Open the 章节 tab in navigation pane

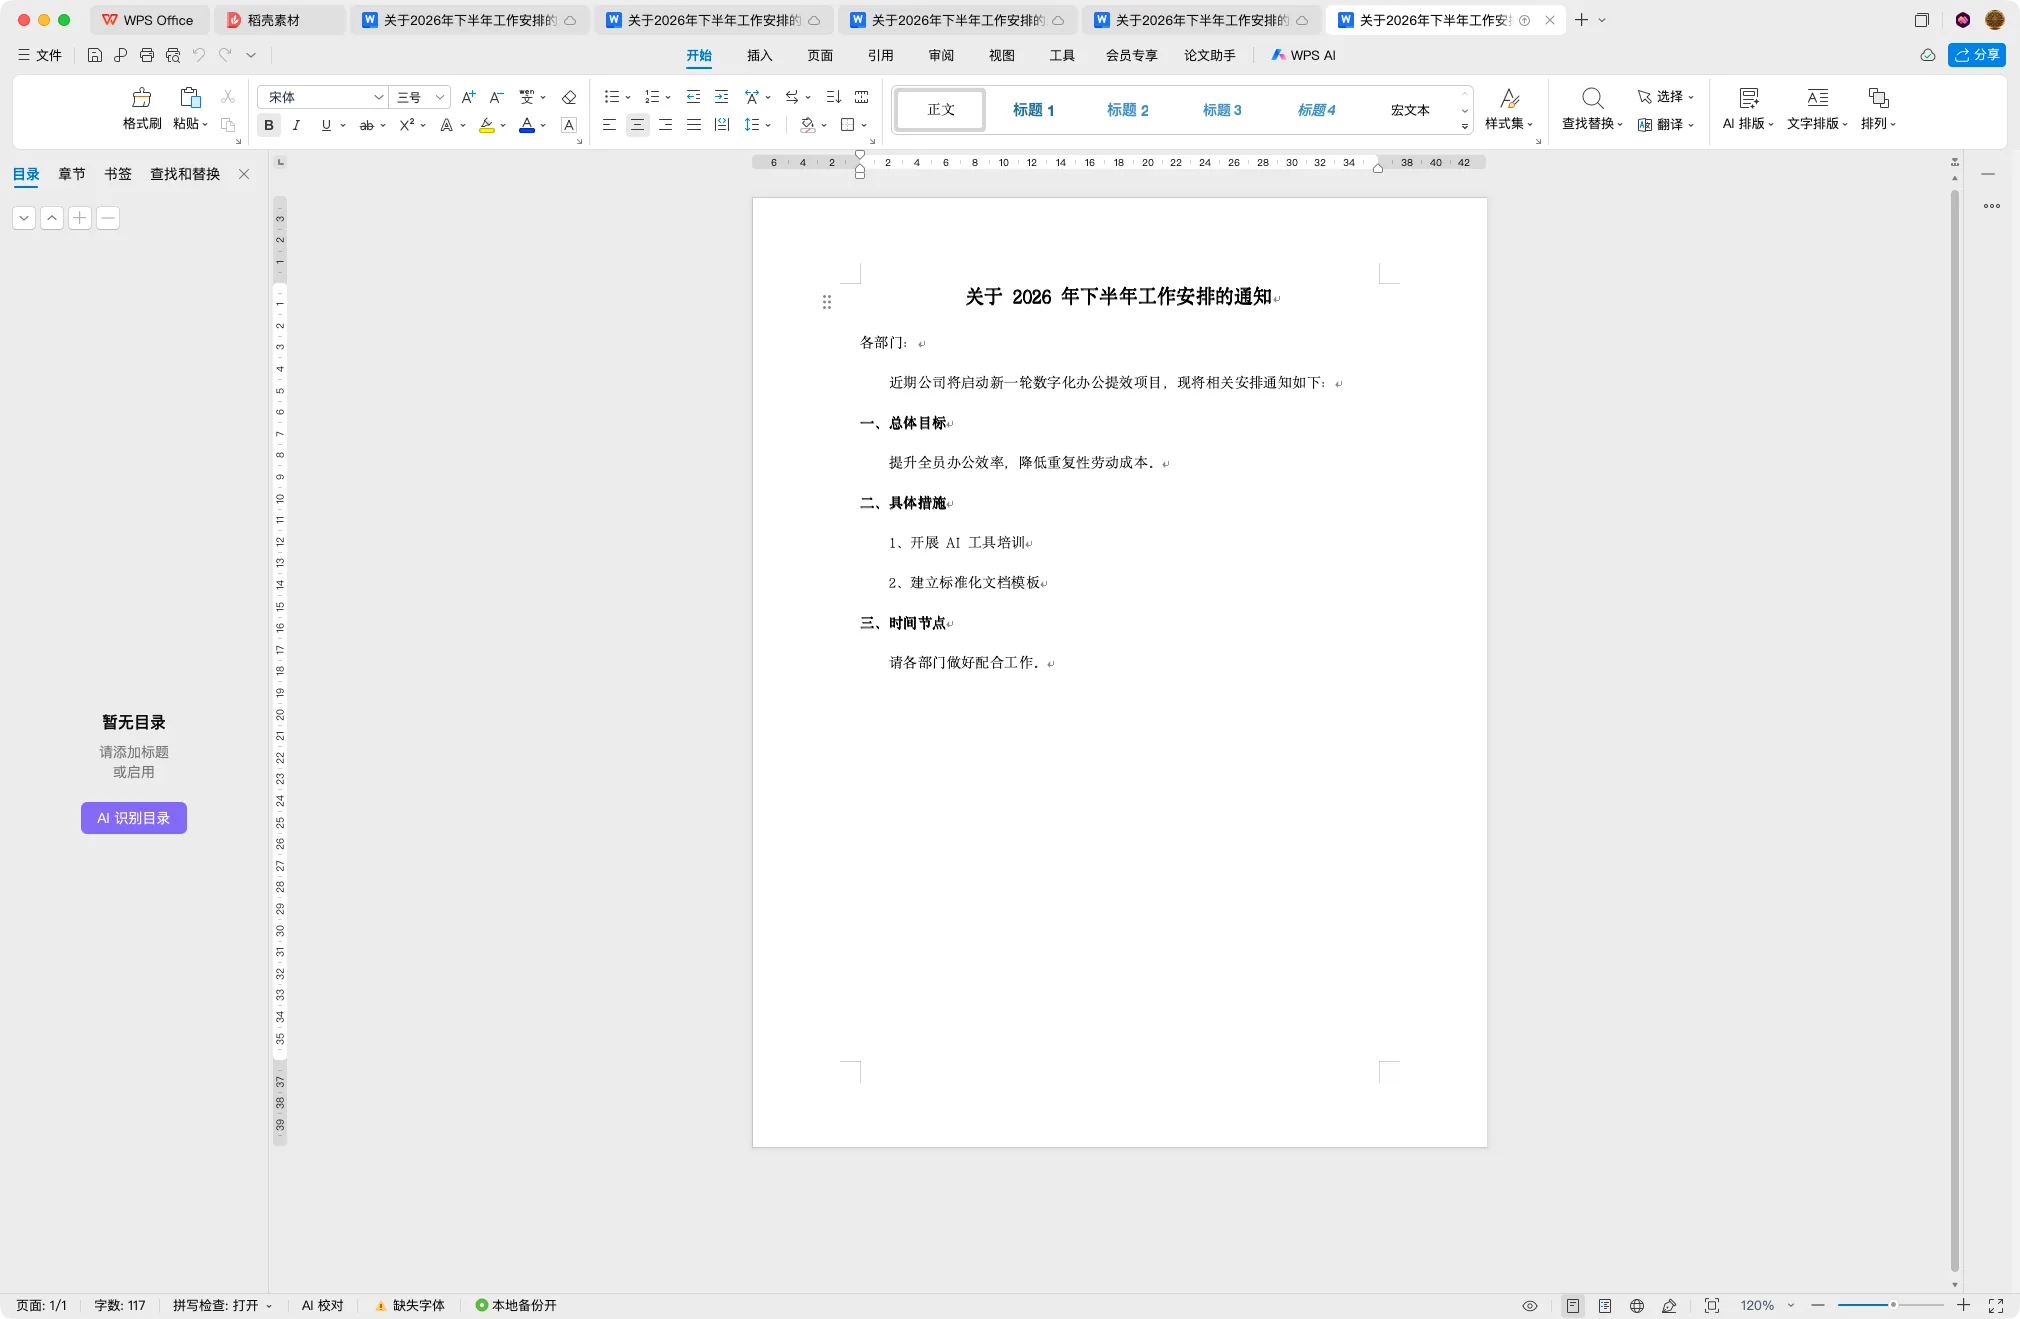[72, 174]
